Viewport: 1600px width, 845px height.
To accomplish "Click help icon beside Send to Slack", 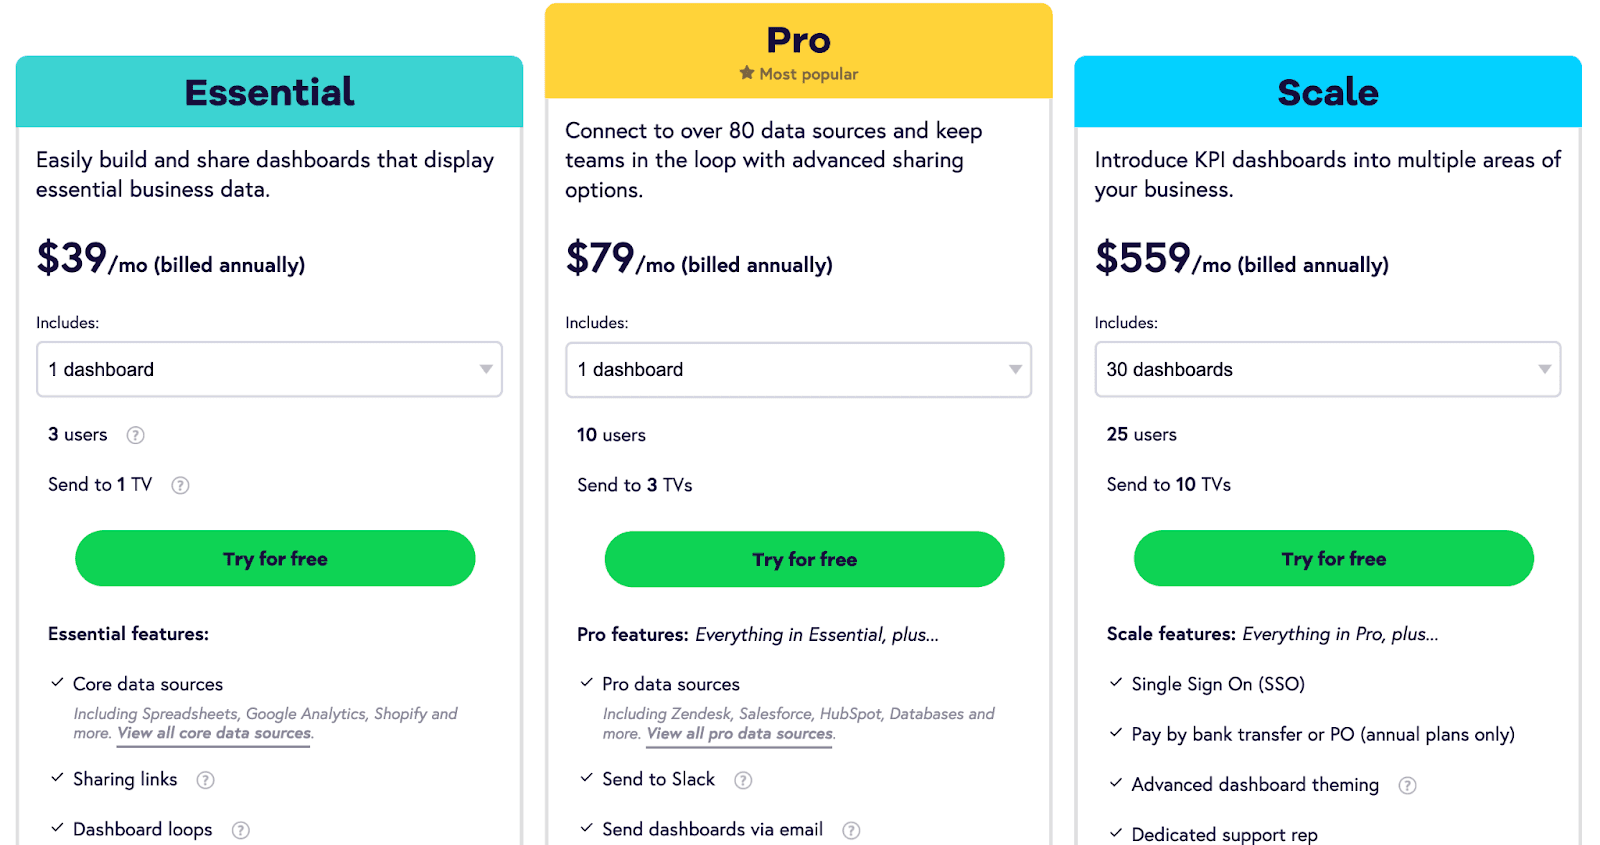I will [743, 780].
